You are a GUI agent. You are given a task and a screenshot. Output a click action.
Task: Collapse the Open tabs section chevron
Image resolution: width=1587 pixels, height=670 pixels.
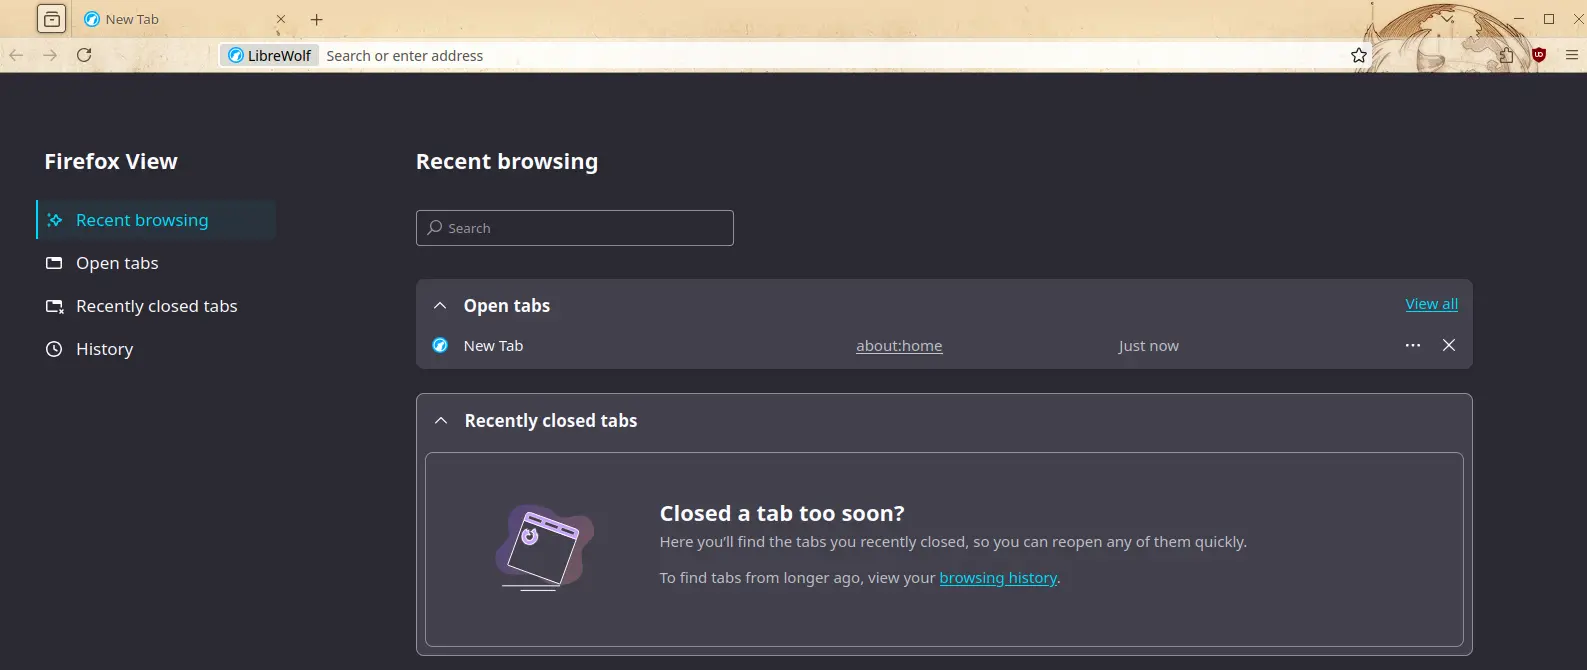440,306
